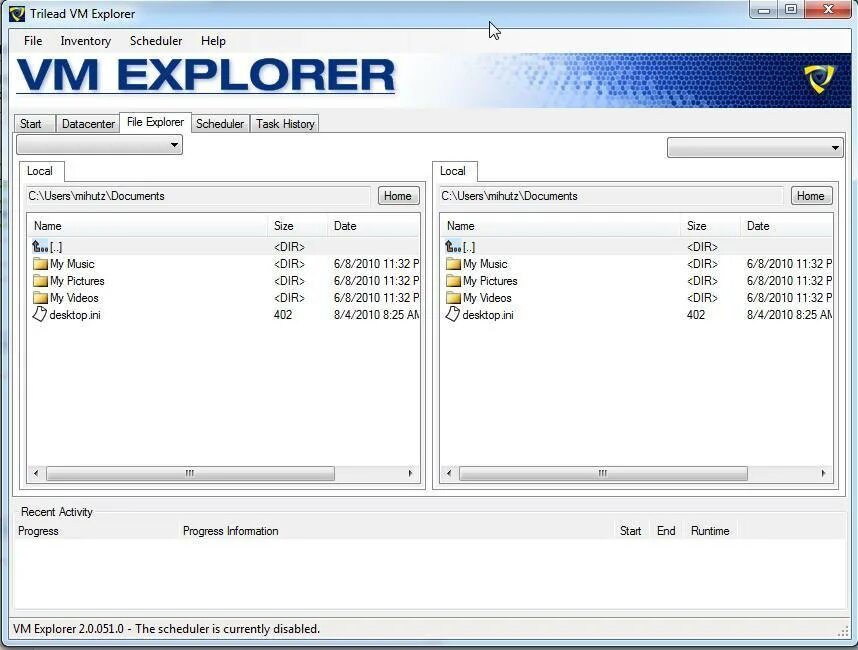Click desktop.ini file icon, left pane

39,314
